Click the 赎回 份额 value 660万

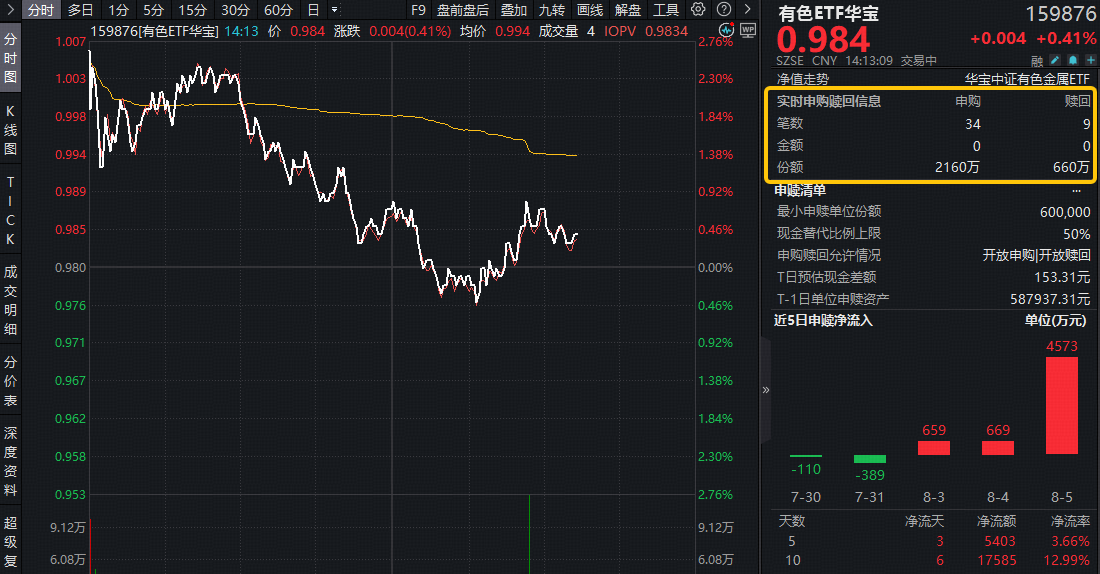point(1071,167)
